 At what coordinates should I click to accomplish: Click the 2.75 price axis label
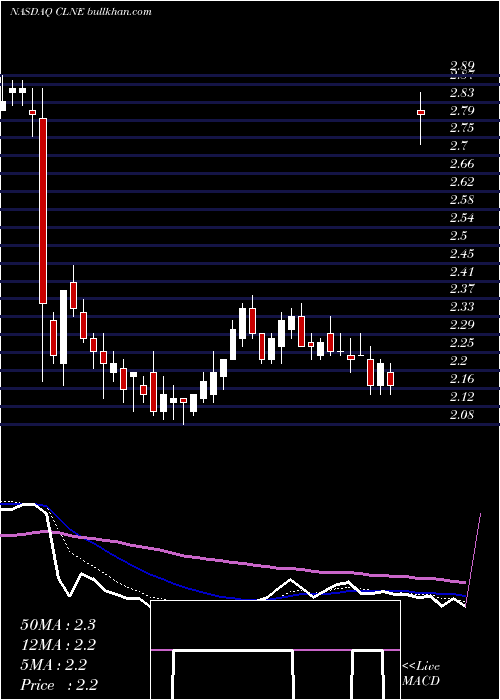coord(462,128)
